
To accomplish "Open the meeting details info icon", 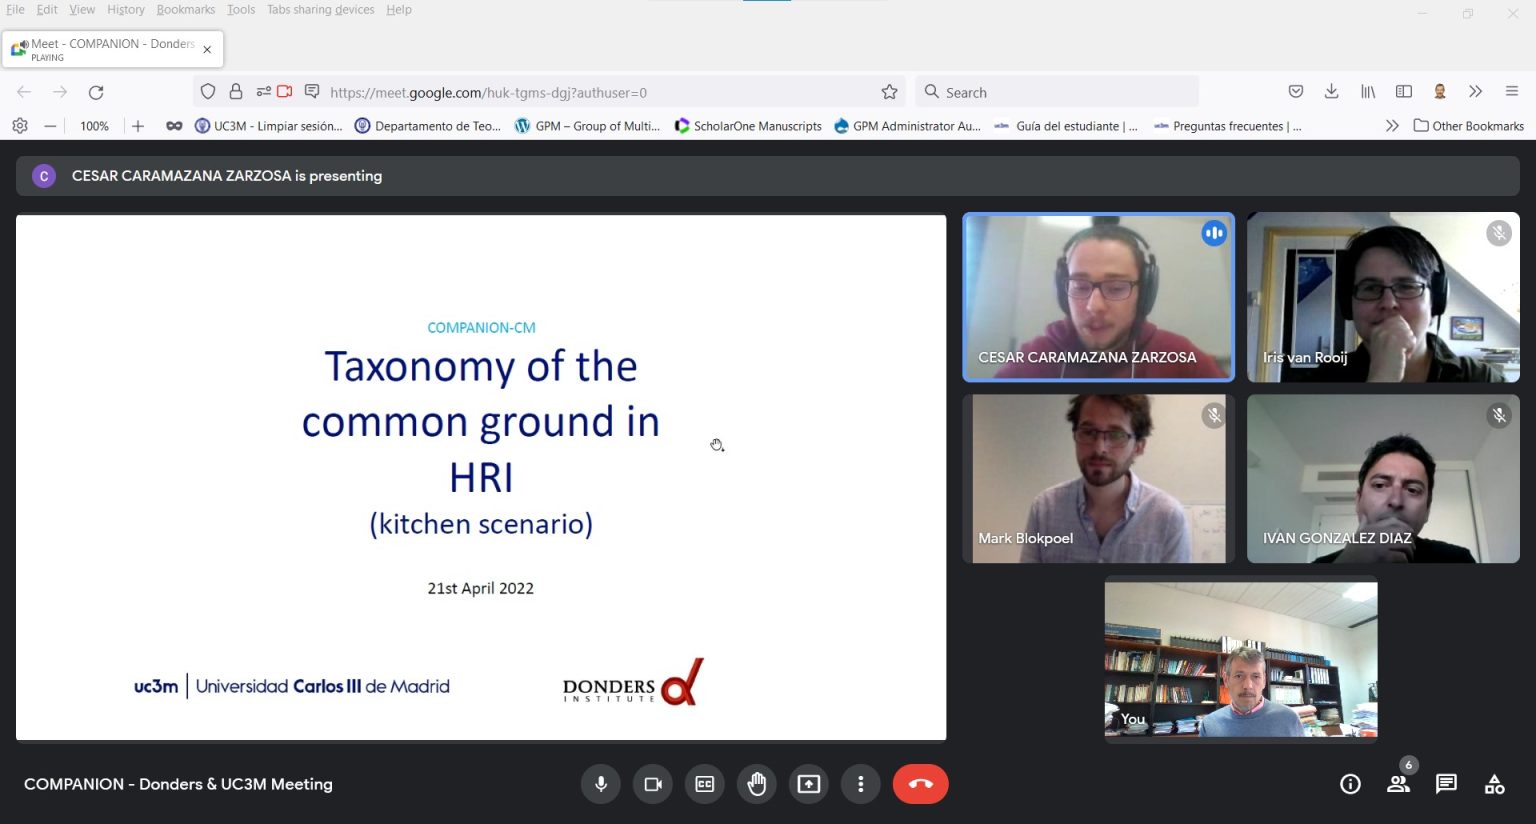I will pyautogui.click(x=1350, y=784).
